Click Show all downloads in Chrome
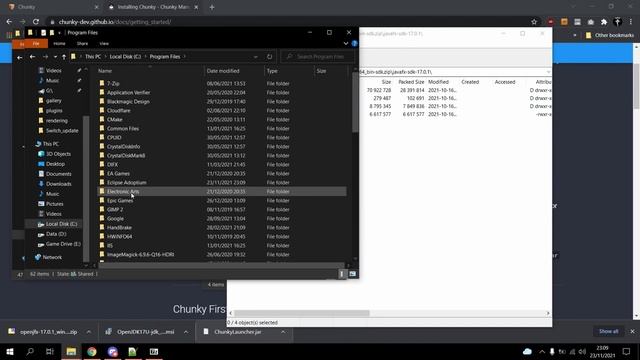Image resolution: width=640 pixels, height=360 pixels. (x=608, y=331)
